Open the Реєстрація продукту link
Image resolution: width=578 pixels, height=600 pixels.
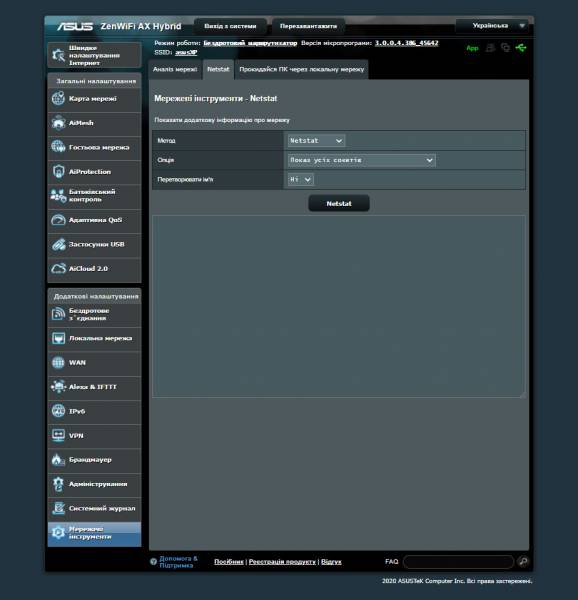point(282,561)
